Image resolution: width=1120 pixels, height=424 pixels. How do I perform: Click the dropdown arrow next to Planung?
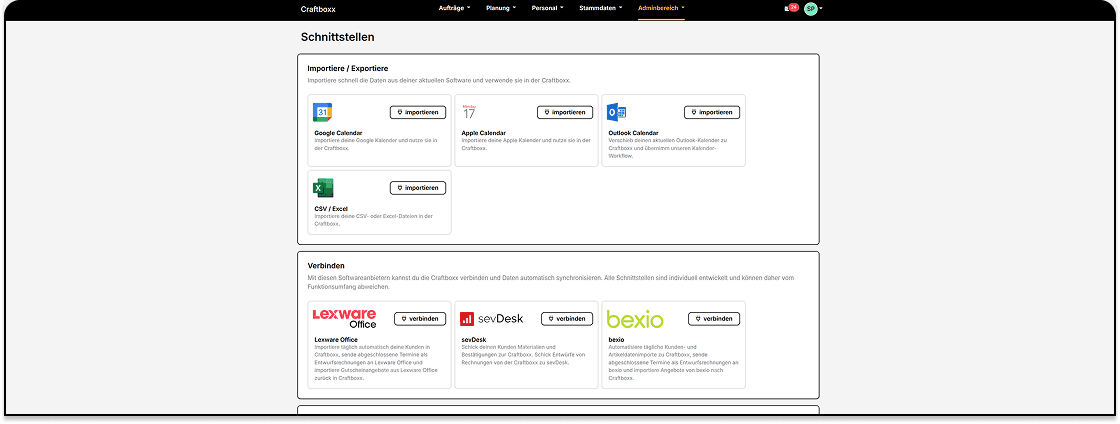click(x=514, y=9)
